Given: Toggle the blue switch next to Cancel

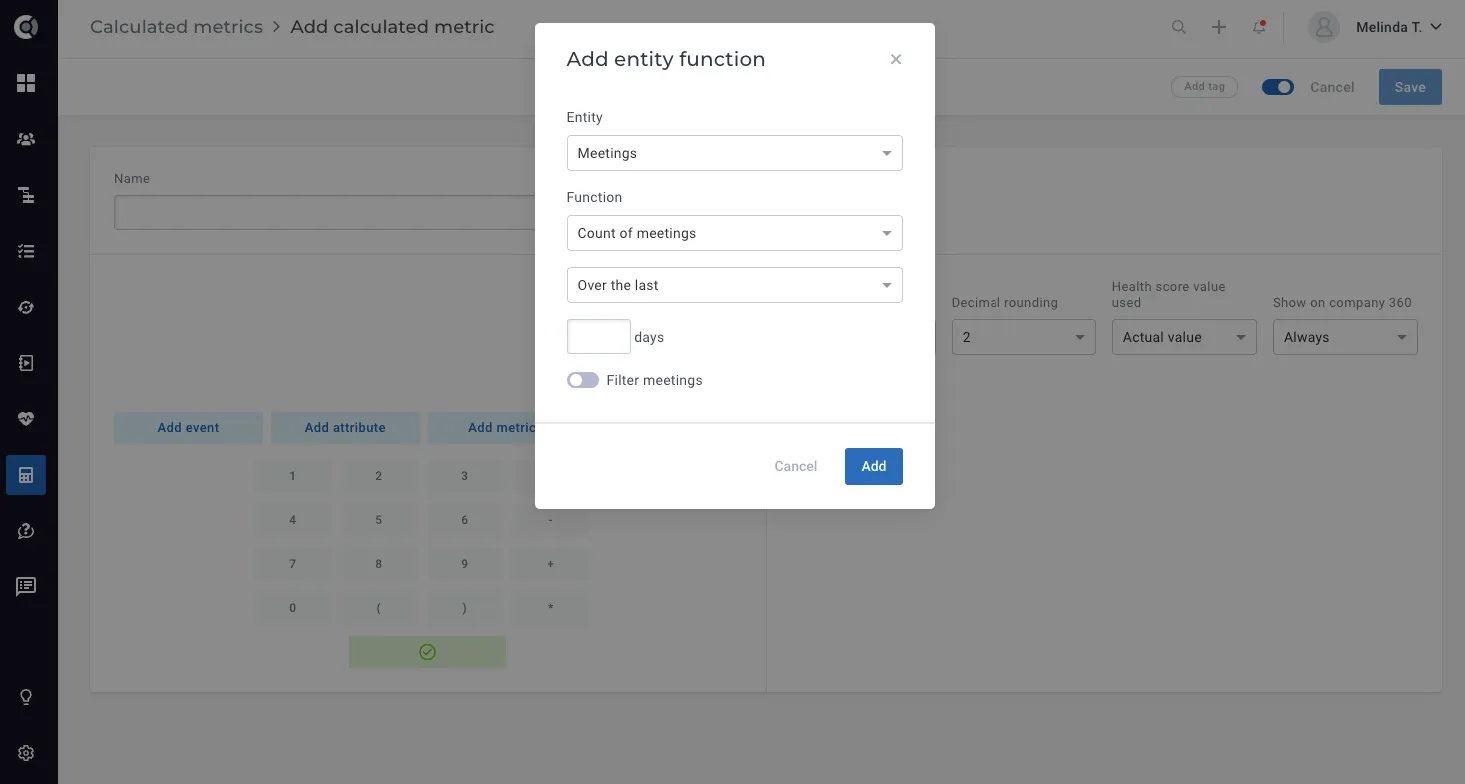Looking at the screenshot, I should tap(1278, 87).
